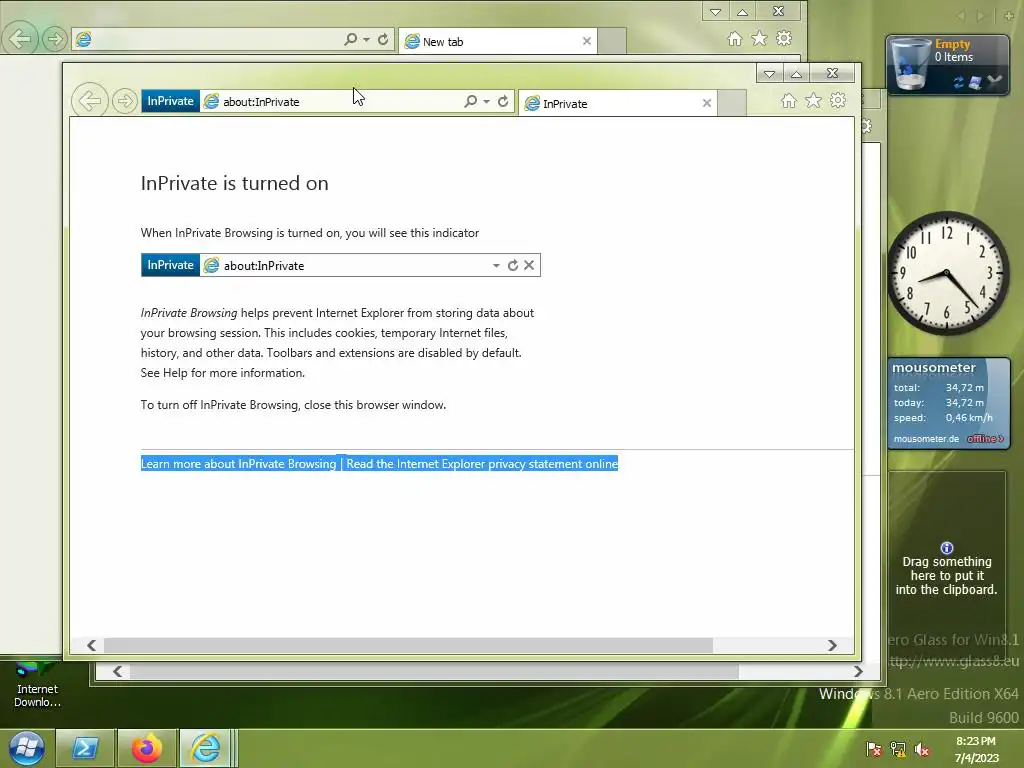This screenshot has width=1024, height=768.
Task: Go home in the New tab window
Action: coord(735,39)
